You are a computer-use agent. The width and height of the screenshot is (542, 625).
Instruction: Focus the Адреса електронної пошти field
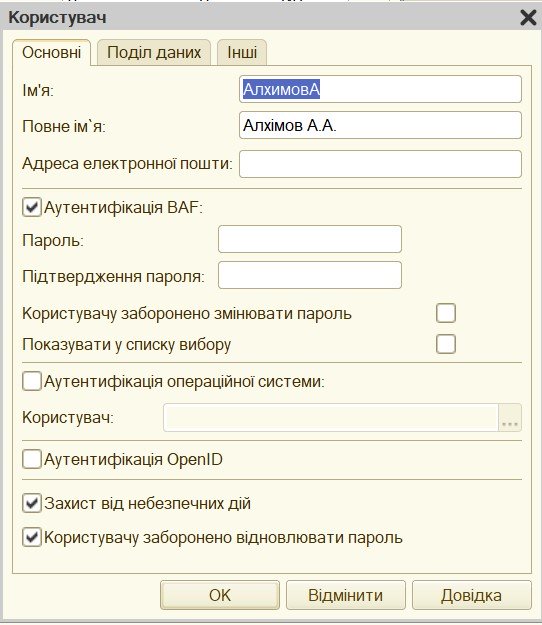coord(380,164)
